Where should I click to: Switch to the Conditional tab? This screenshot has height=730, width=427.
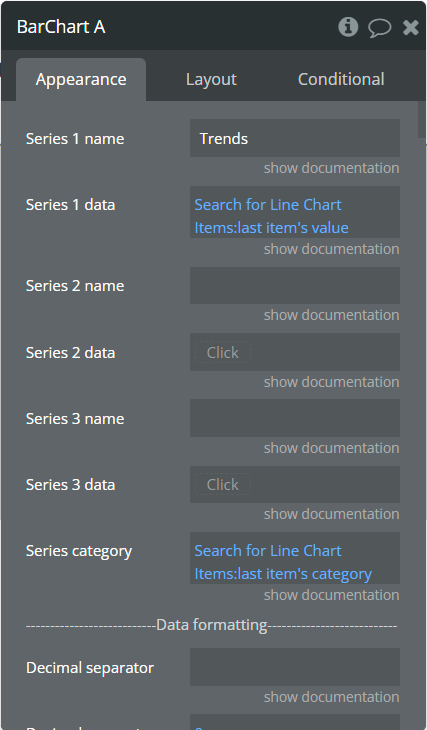coord(341,79)
